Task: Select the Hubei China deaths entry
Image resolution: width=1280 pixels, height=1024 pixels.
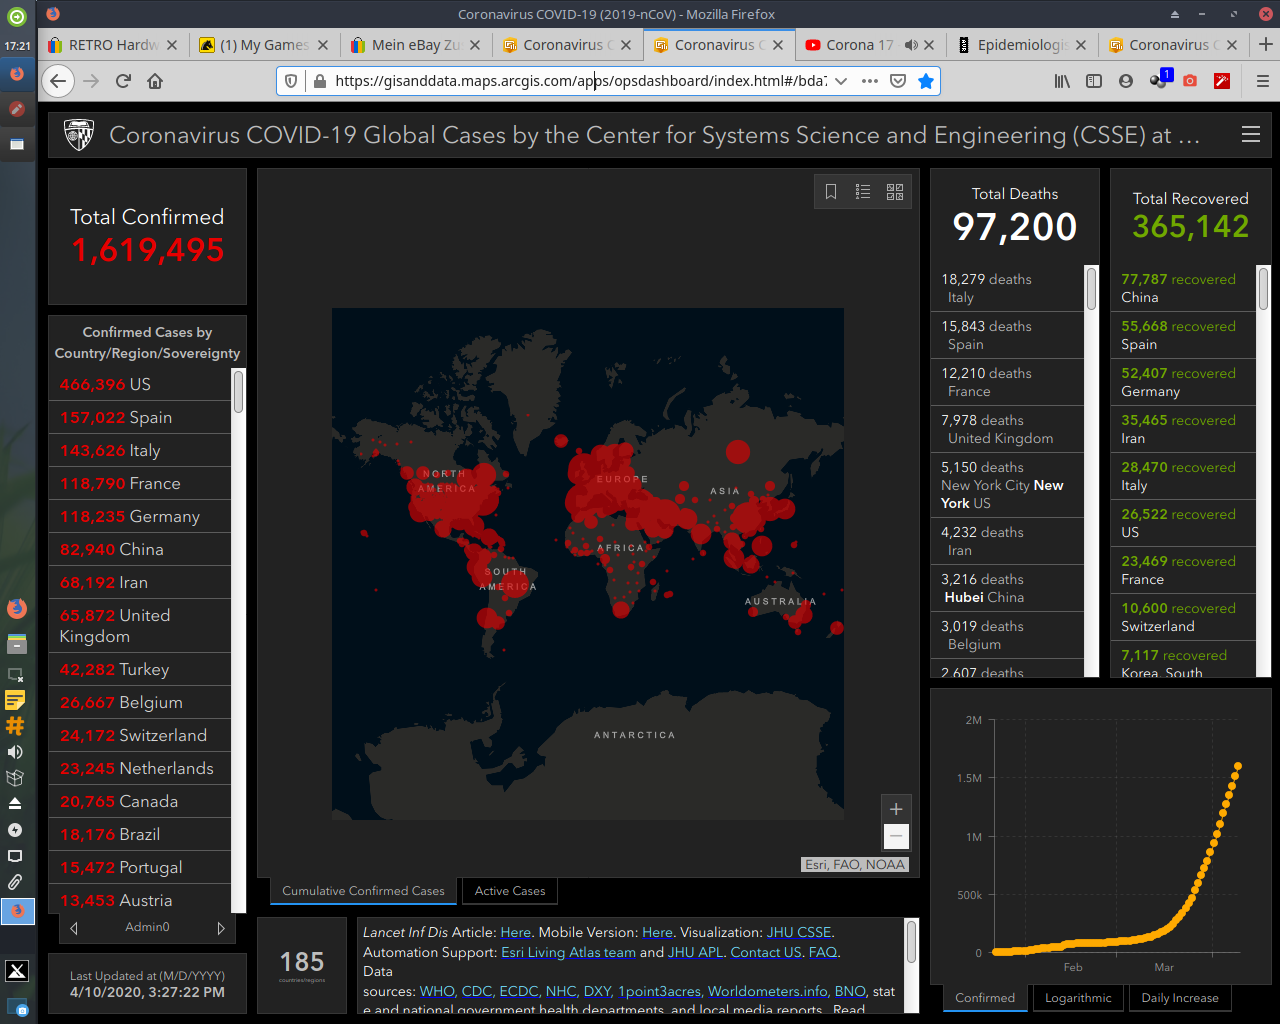Action: pos(1008,588)
